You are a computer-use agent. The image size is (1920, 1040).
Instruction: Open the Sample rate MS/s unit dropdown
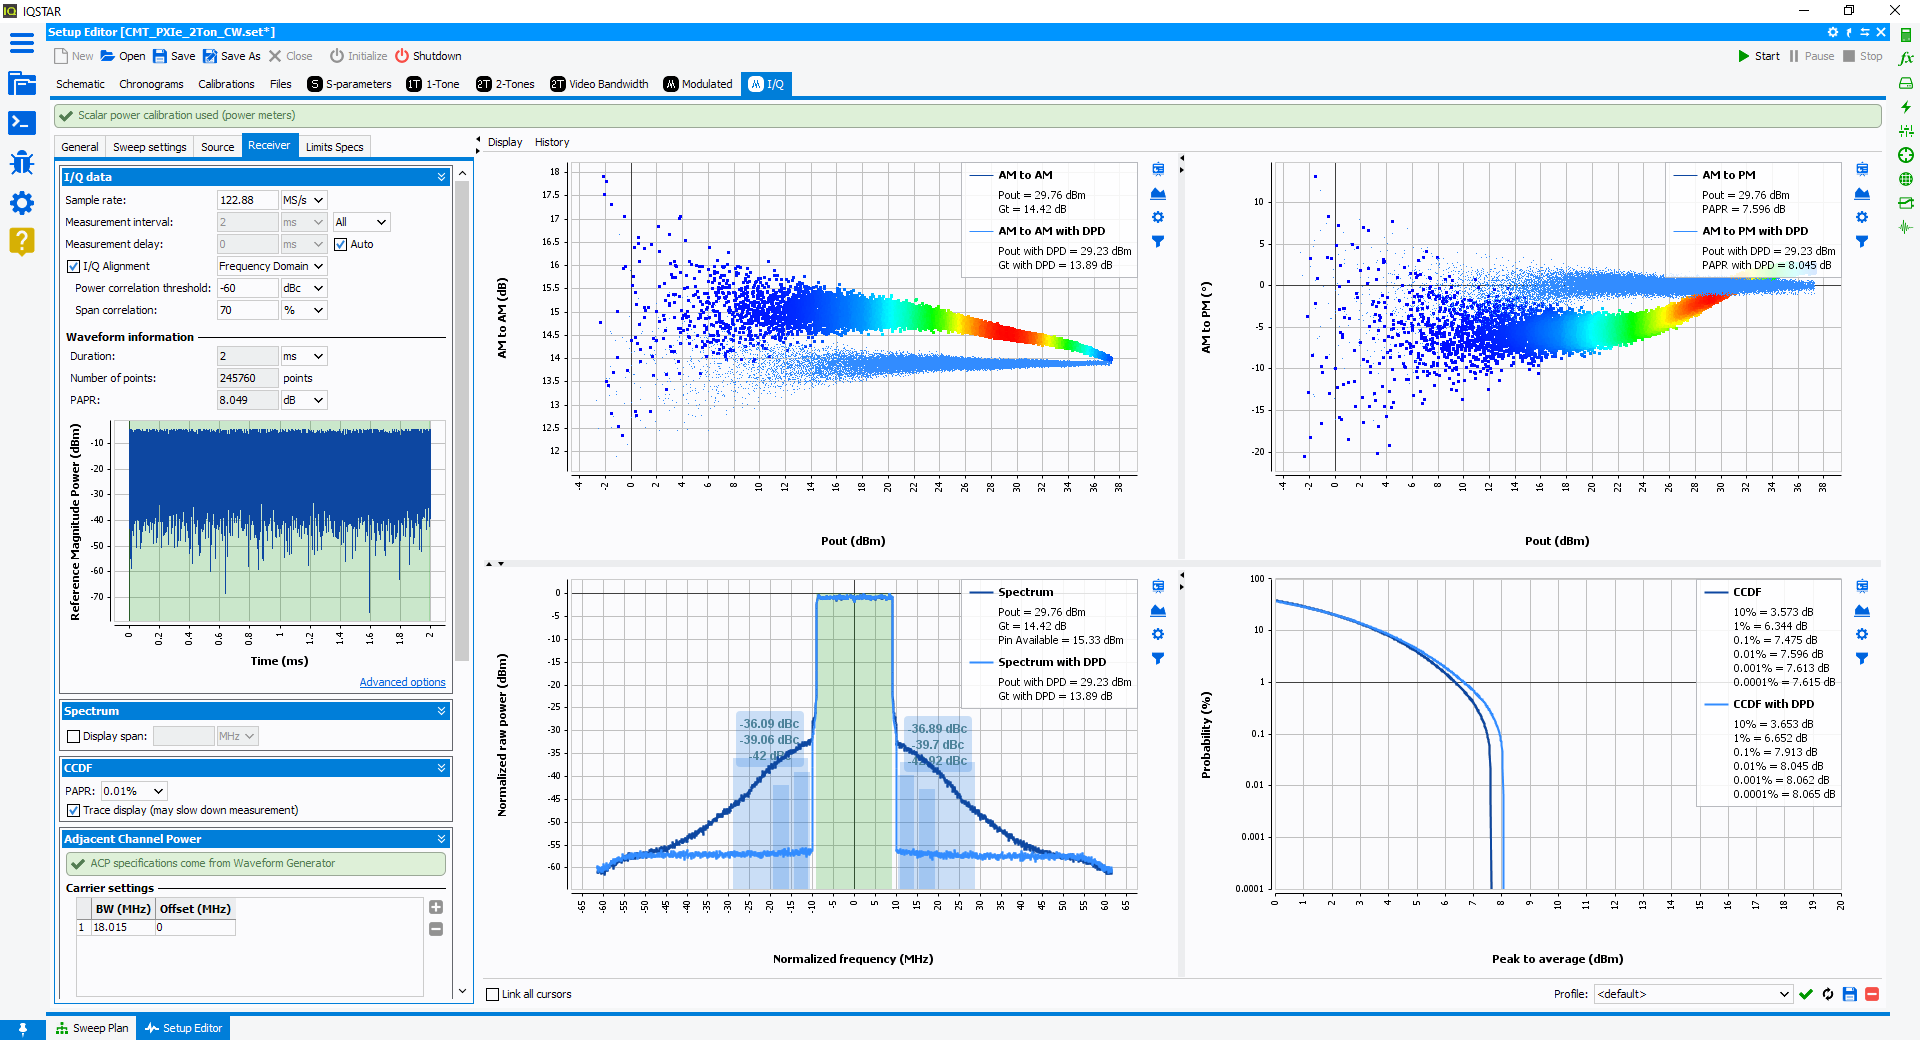(303, 200)
